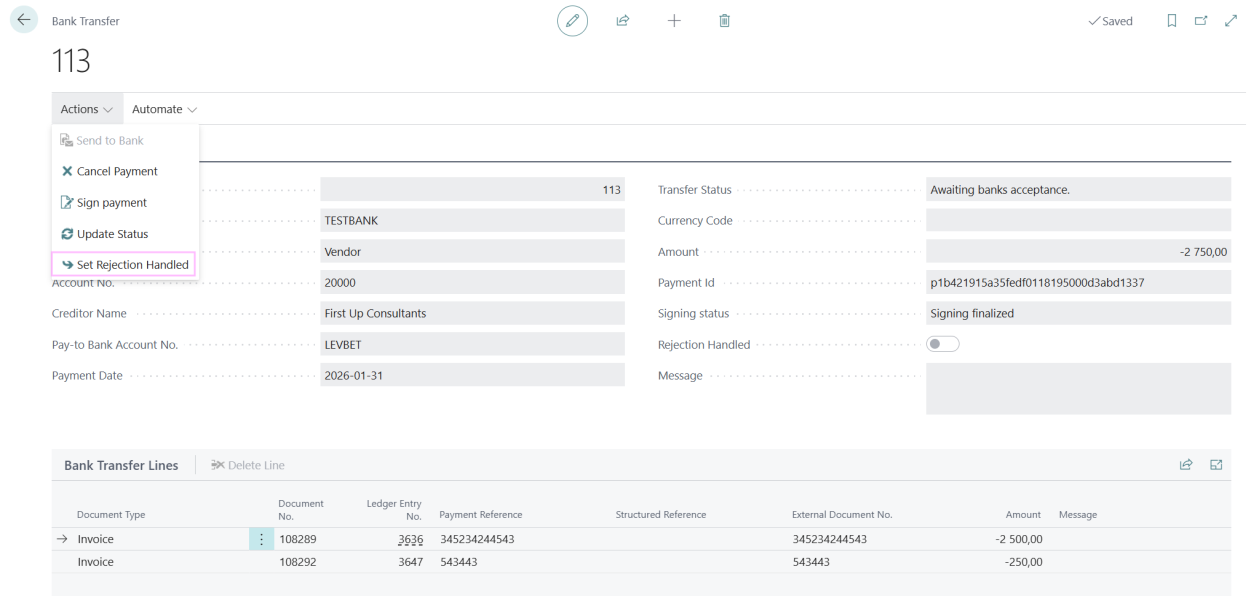Delete the bank transfer with the trash icon
The width and height of the screenshot is (1259, 596).
tap(725, 21)
